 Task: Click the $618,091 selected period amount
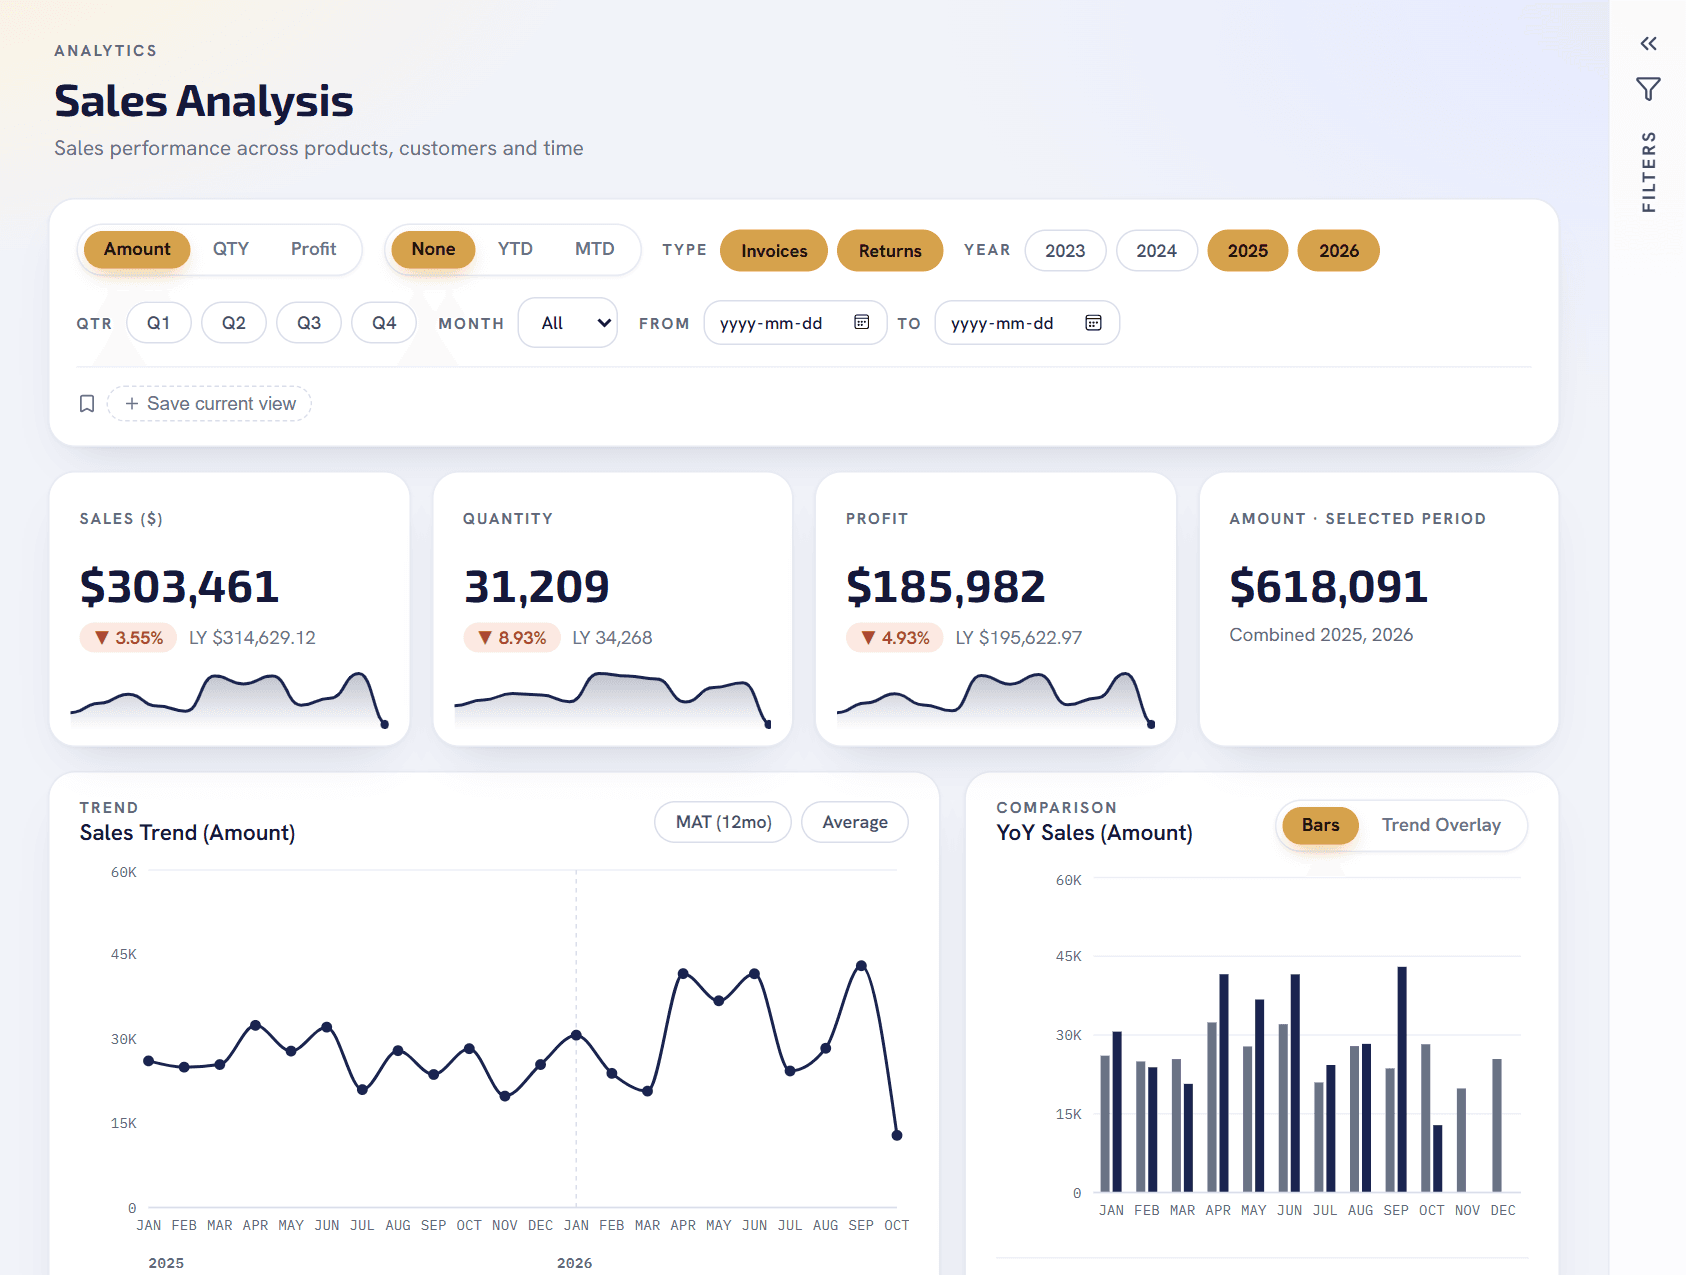(x=1328, y=586)
